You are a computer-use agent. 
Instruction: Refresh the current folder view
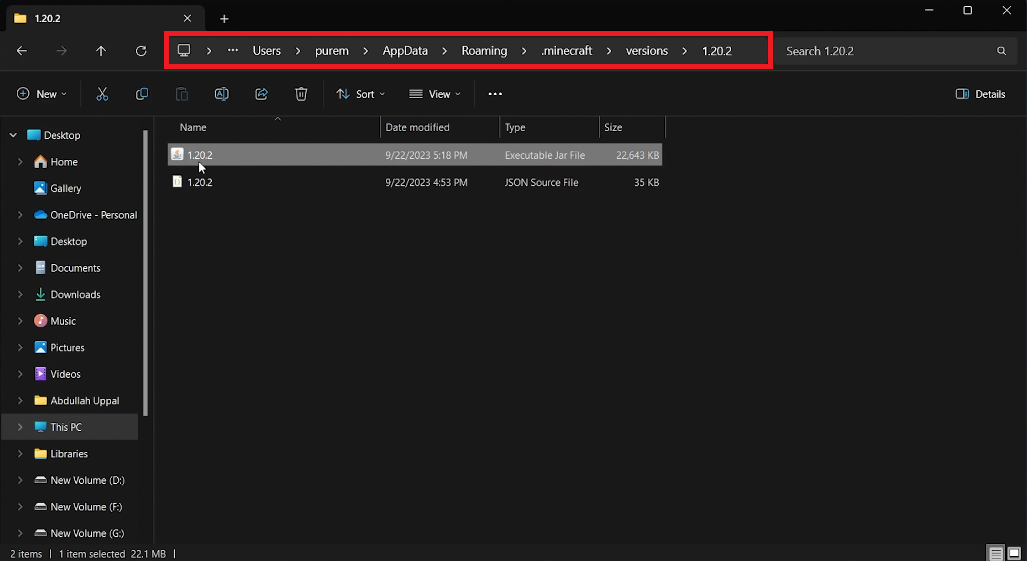[141, 51]
